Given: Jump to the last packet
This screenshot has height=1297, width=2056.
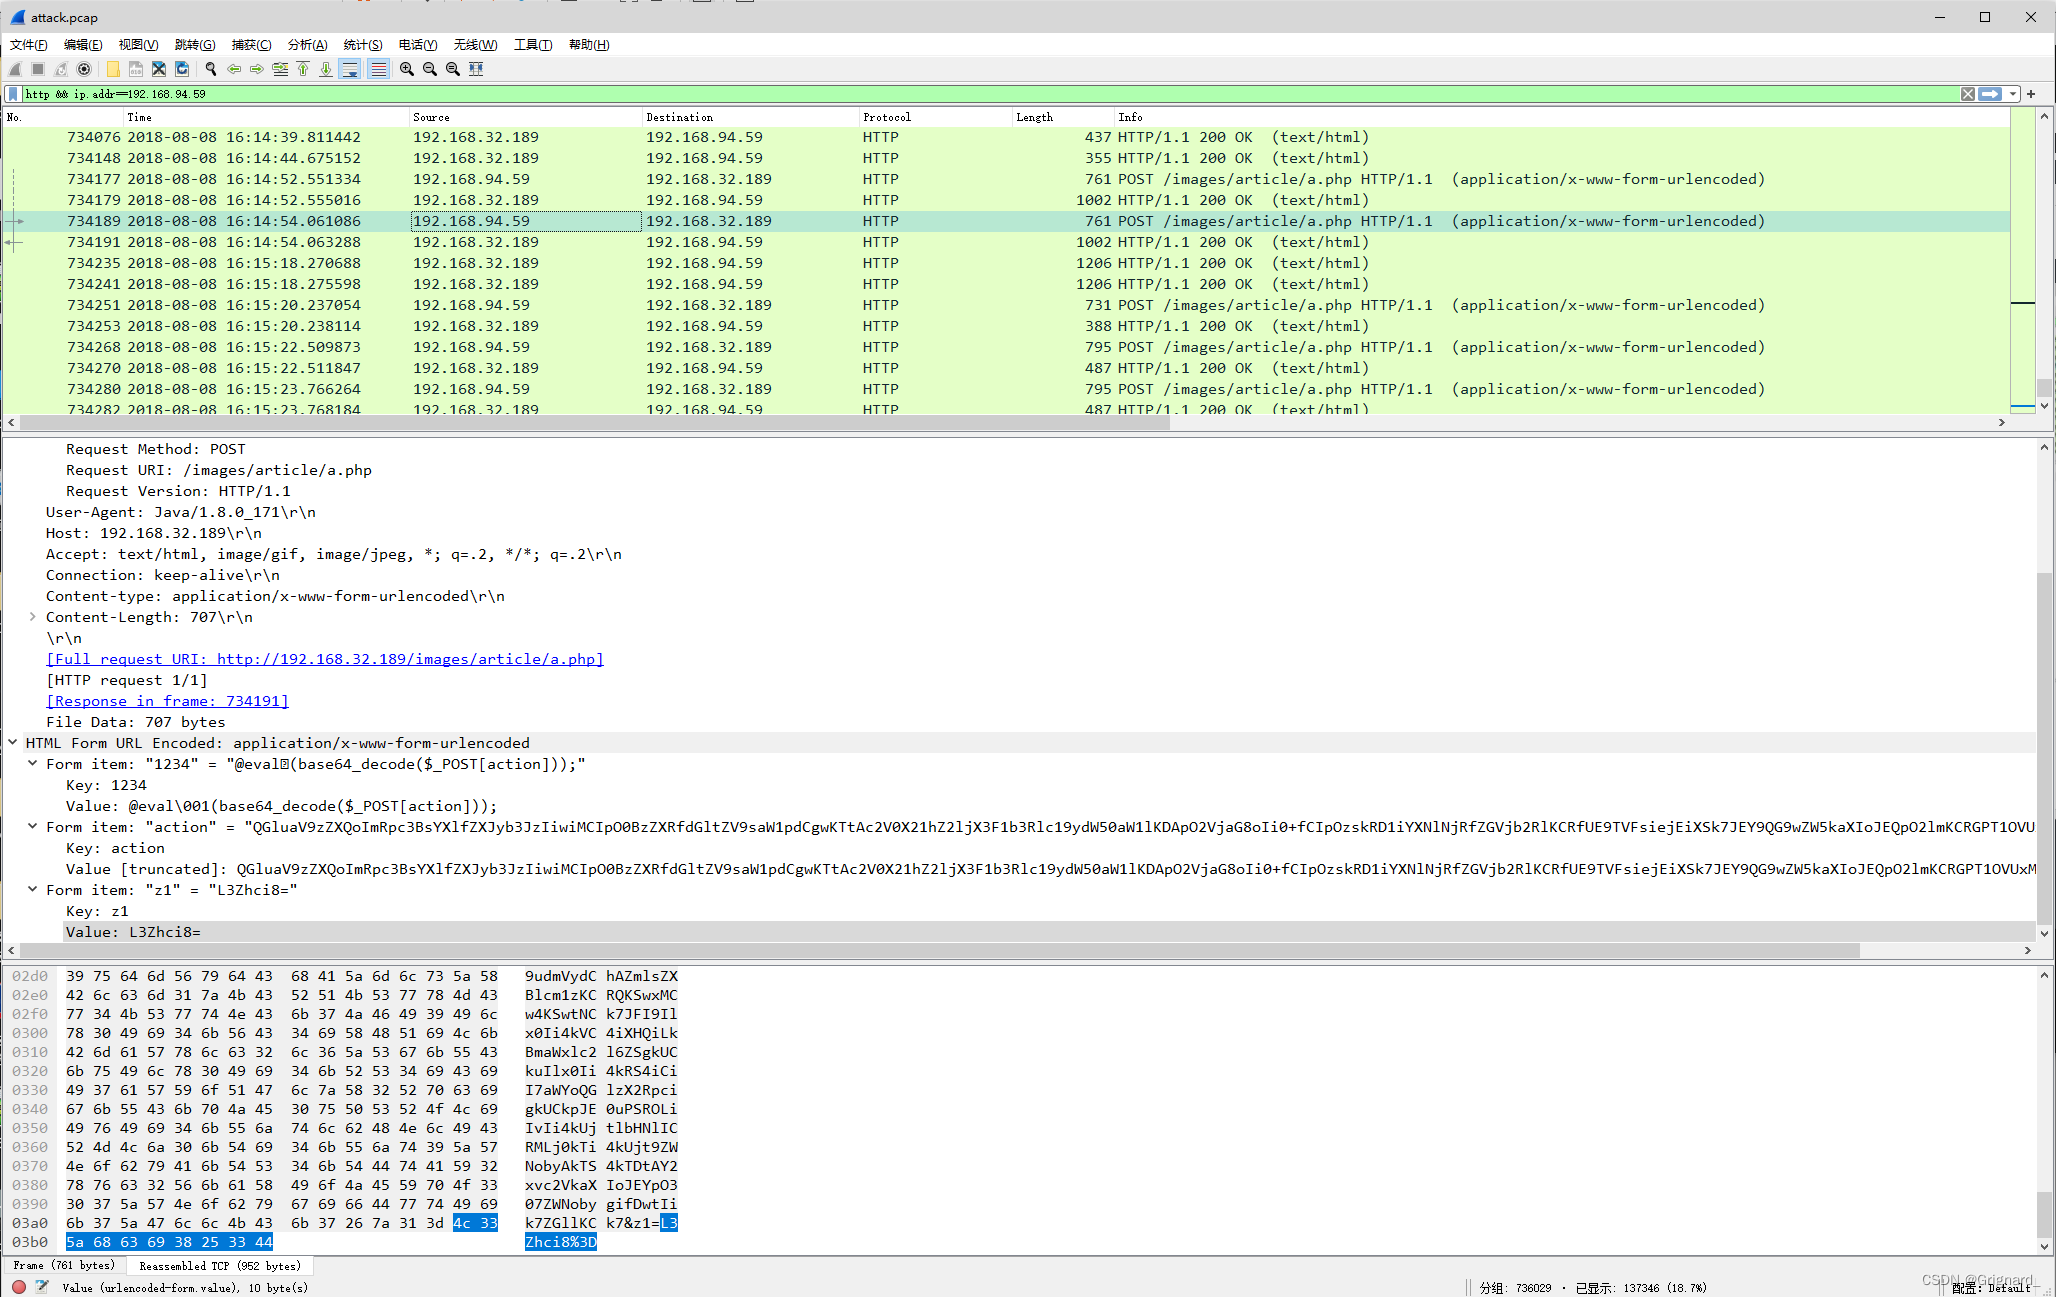Looking at the screenshot, I should click(326, 69).
